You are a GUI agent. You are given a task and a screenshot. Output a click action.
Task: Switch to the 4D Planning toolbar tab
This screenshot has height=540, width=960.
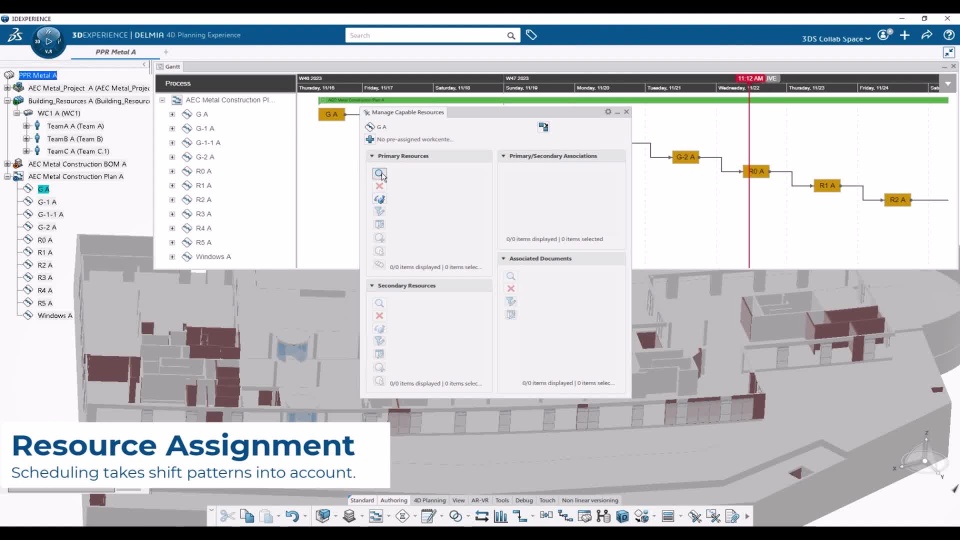(429, 500)
